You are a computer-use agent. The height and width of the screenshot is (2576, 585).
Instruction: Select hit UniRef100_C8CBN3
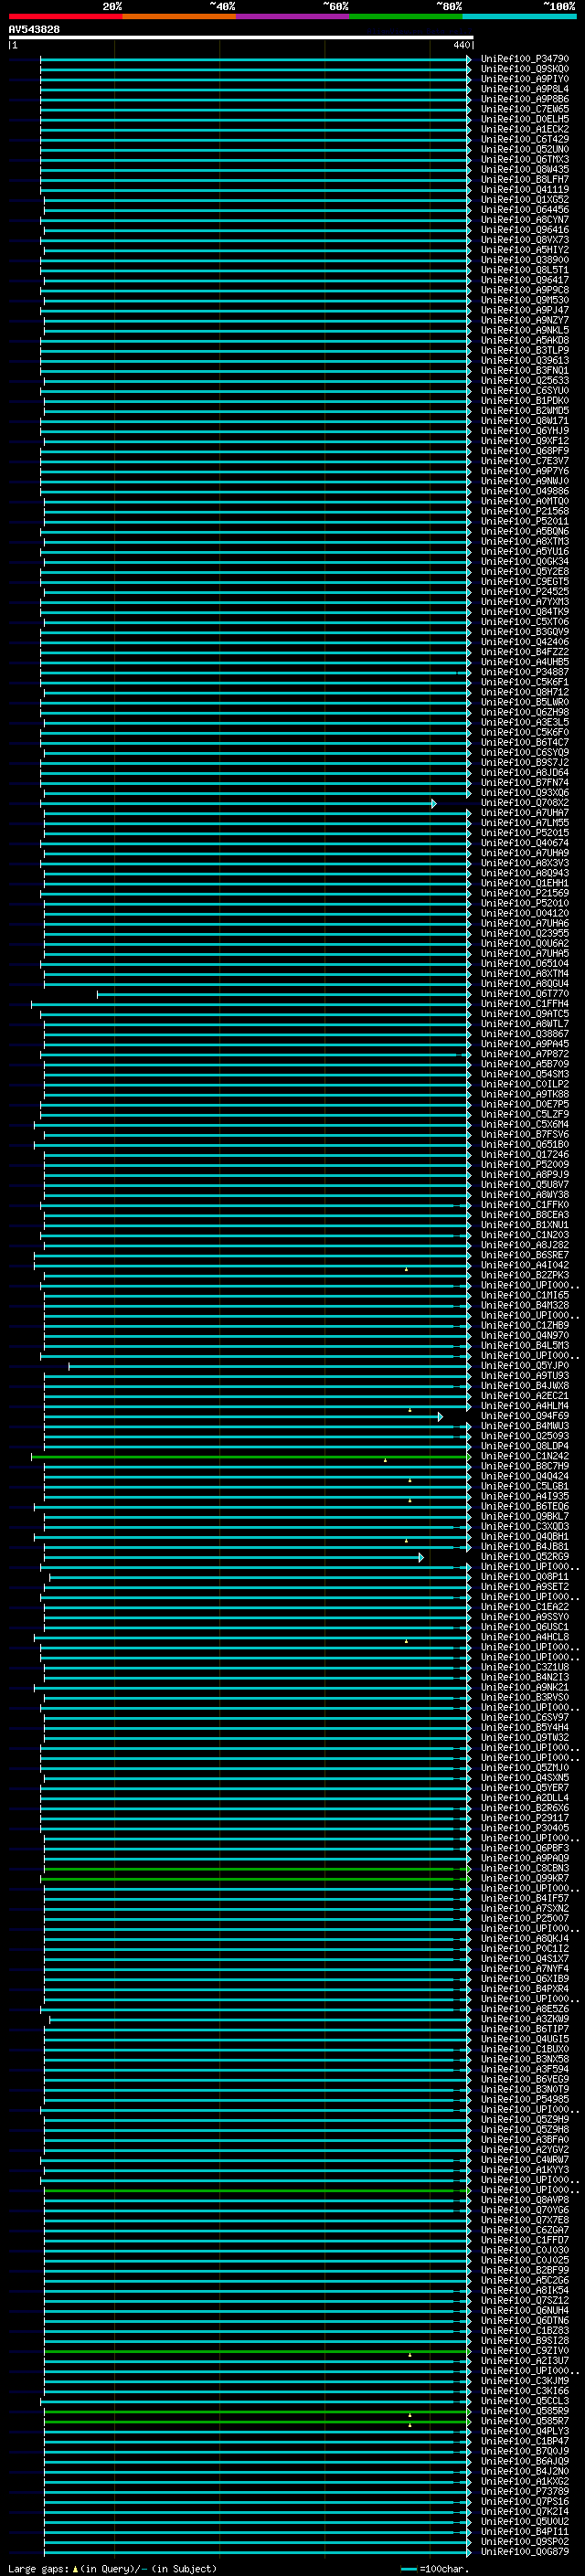[525, 1868]
